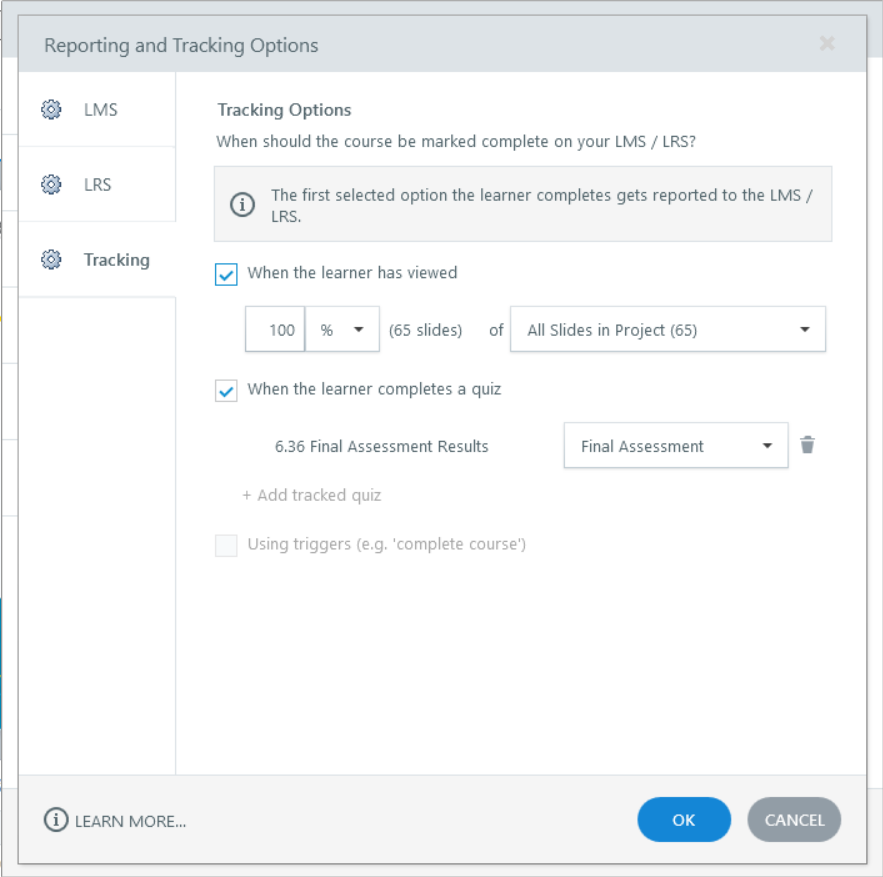The image size is (883, 877).
Task: Switch to the LMS tab
Action: point(100,110)
